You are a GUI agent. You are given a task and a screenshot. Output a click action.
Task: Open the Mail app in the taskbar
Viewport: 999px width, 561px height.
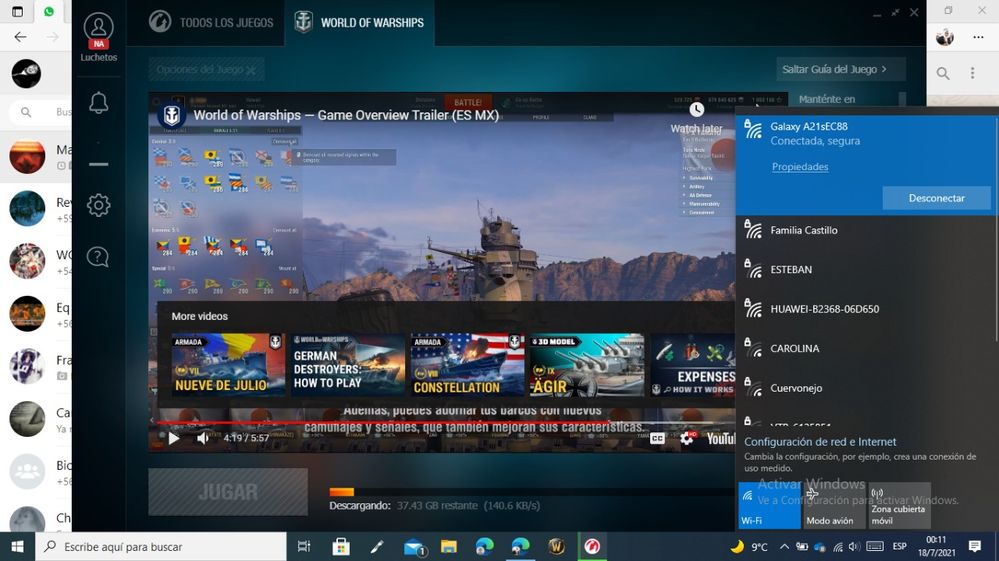[x=414, y=547]
